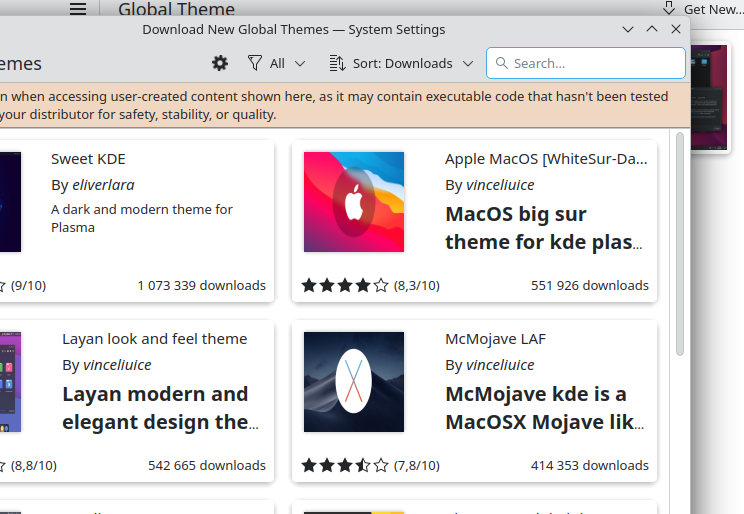Click the filter funnel icon
Viewport: 744px width, 514px height.
coord(255,63)
